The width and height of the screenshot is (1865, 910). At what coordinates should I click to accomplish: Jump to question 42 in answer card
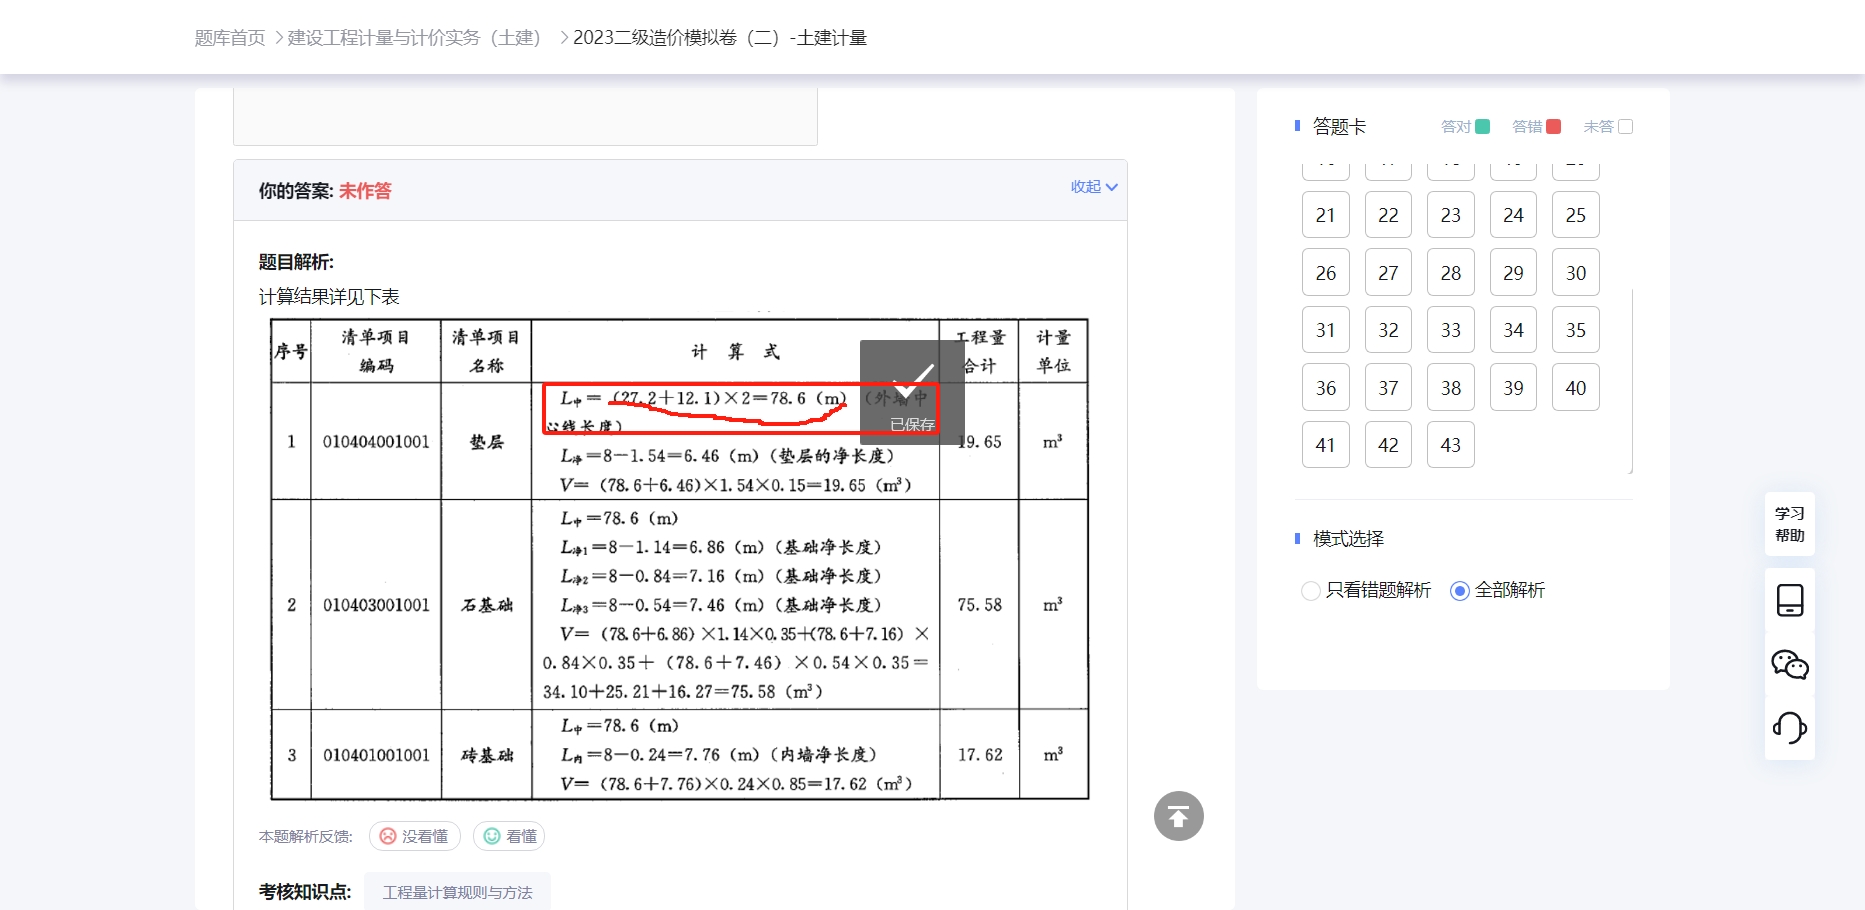[x=1388, y=445]
